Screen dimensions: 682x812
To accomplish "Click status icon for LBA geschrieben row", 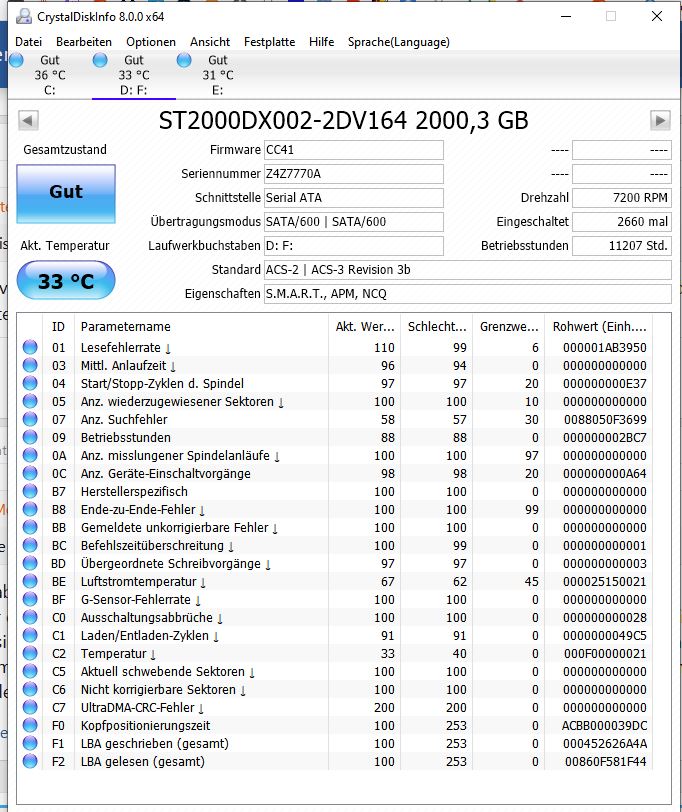I will coord(30,743).
